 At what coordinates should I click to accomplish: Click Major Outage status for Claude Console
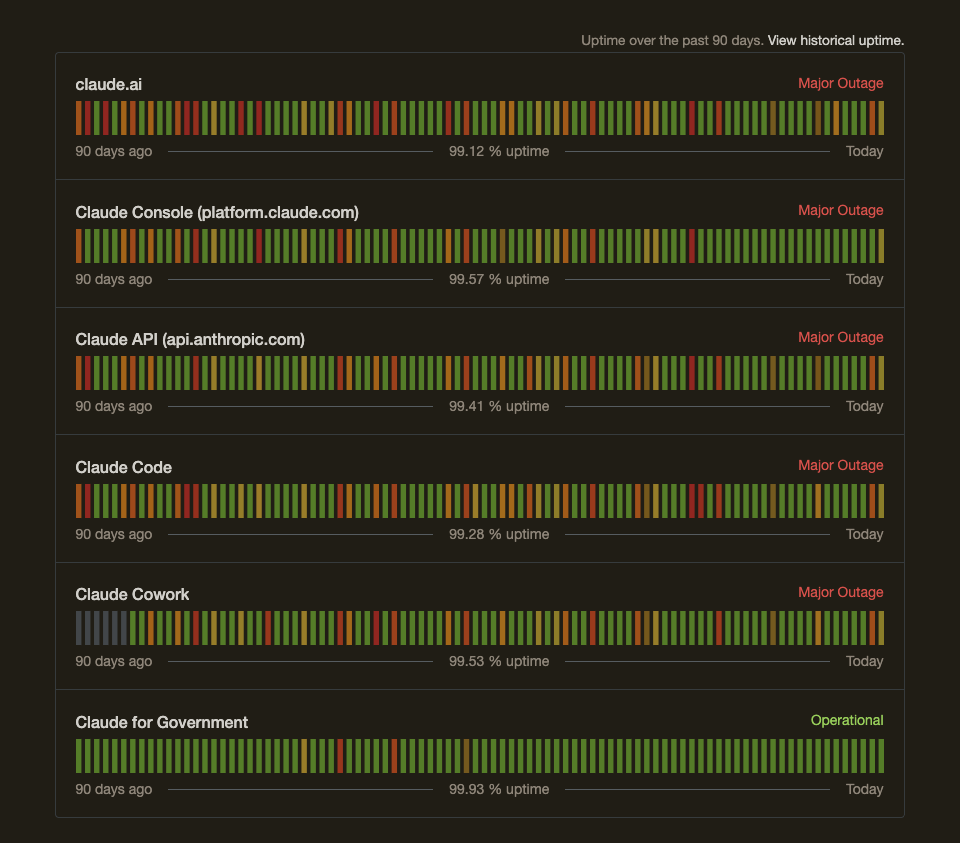[x=841, y=210]
